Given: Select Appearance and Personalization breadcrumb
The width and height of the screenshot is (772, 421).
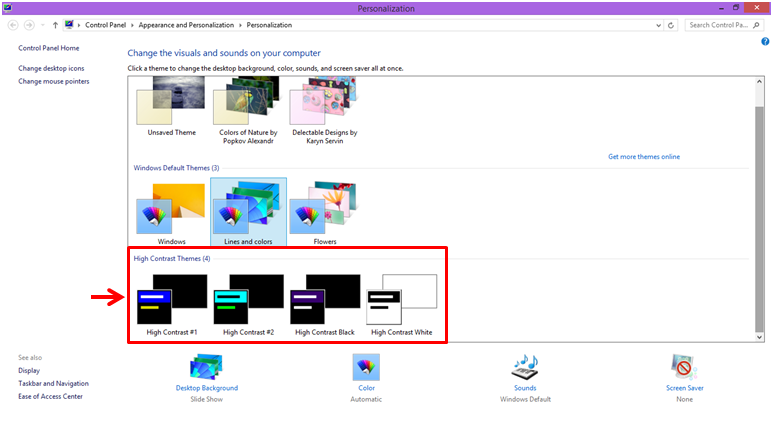Looking at the screenshot, I should coord(186,25).
